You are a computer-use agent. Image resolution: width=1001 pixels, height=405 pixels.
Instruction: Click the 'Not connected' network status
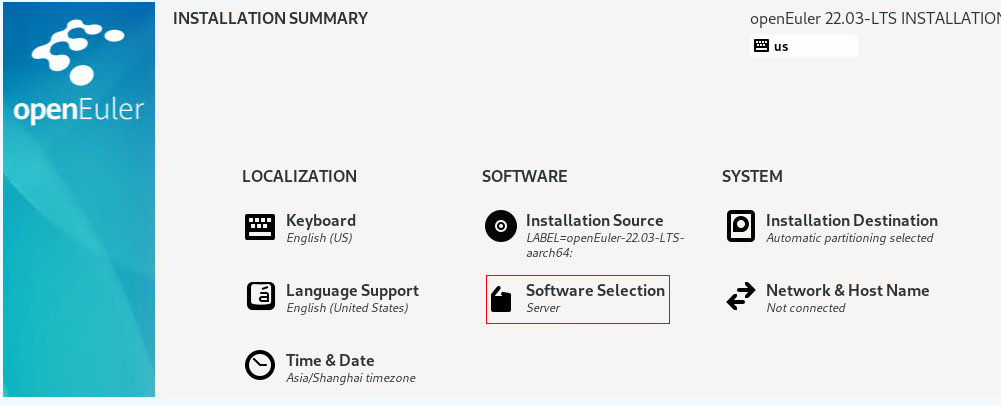(x=805, y=309)
